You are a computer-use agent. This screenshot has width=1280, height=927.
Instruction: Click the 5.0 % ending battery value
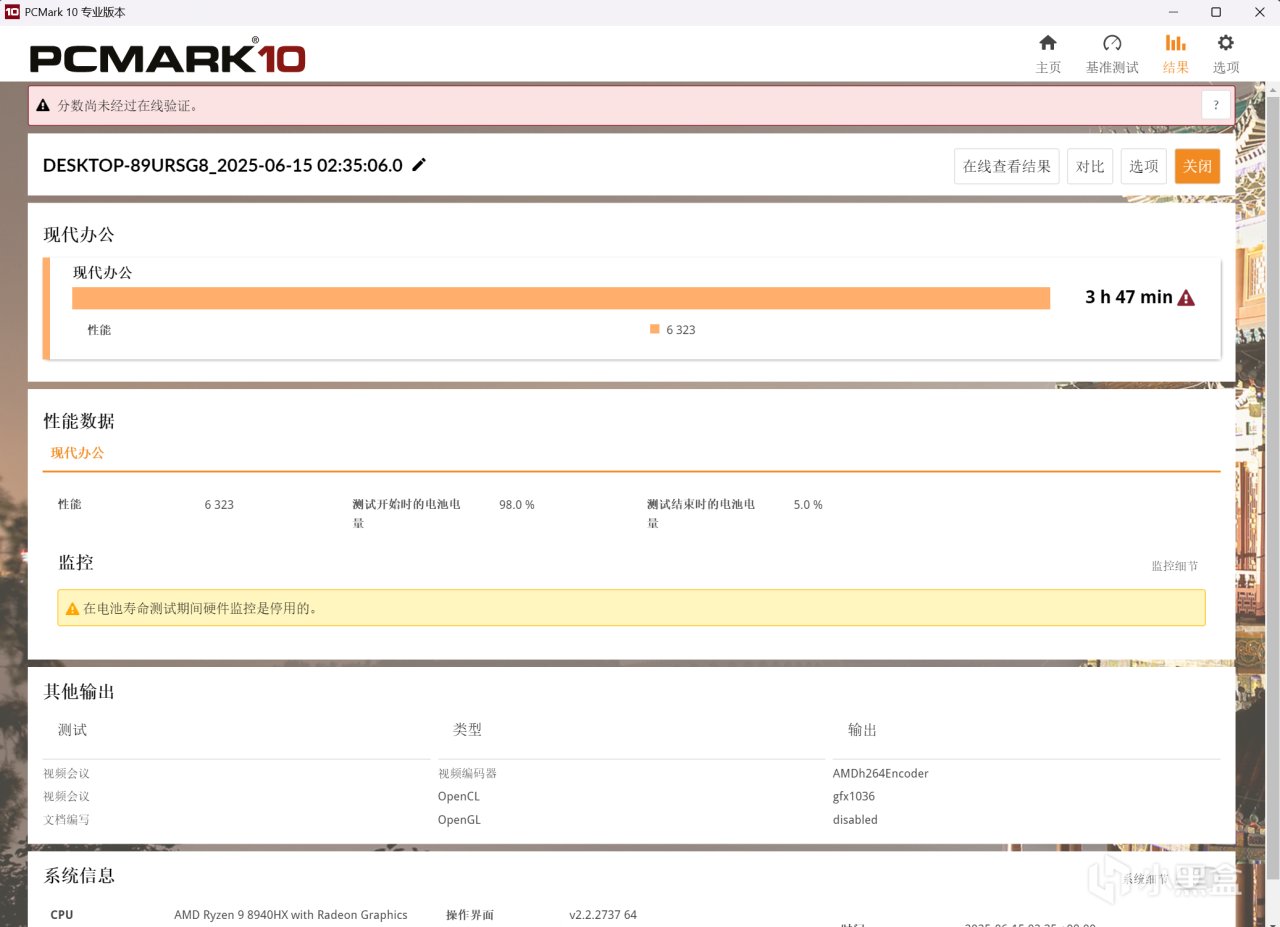coord(808,505)
